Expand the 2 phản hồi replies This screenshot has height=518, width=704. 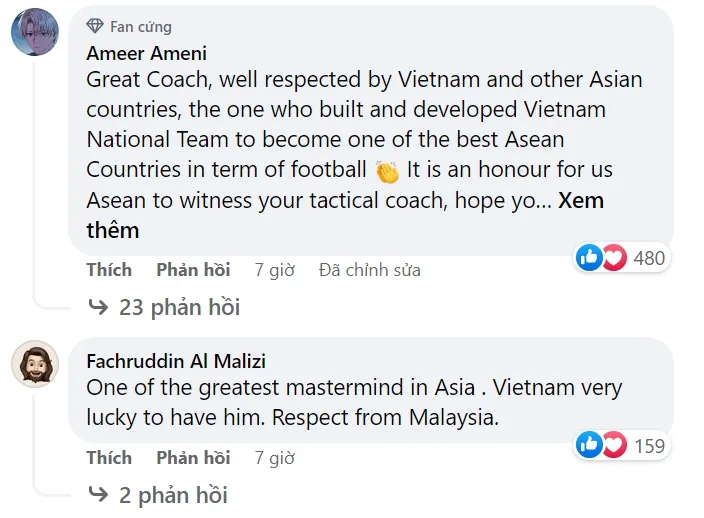172,494
